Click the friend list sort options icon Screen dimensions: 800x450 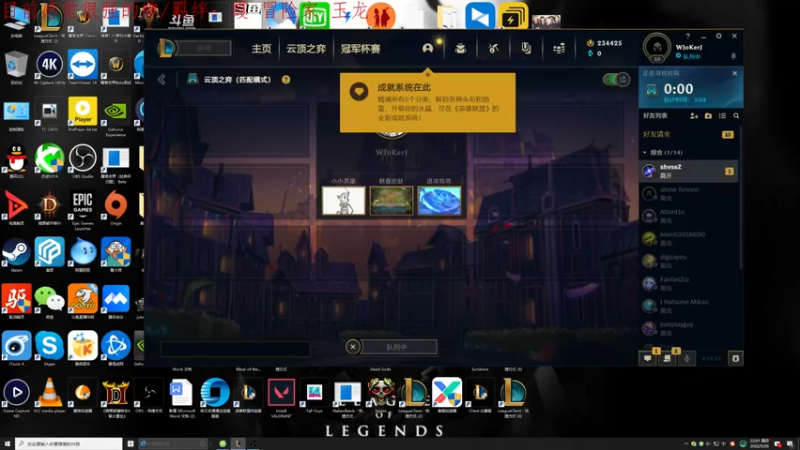(x=722, y=116)
